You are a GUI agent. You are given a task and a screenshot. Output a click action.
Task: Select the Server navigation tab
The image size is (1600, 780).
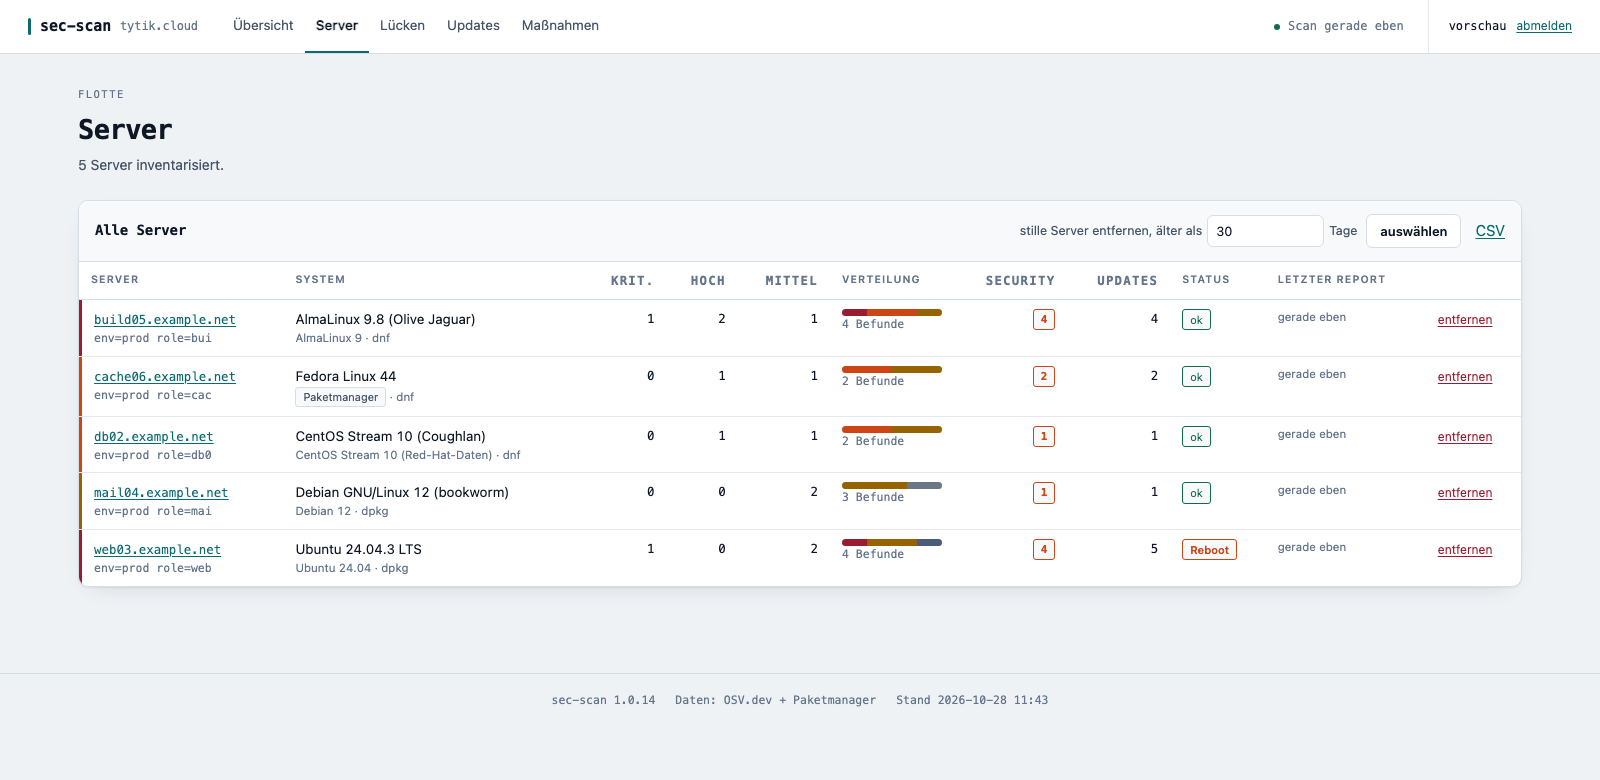coord(337,26)
